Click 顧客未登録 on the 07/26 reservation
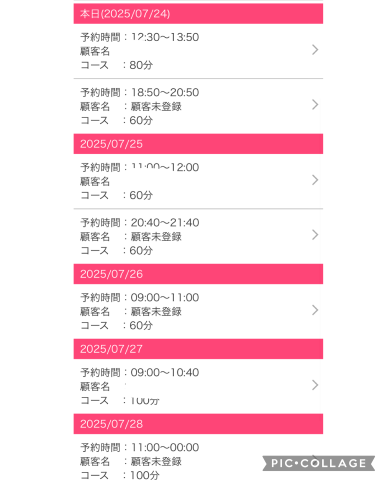Screen dimensions: 384x480 (x=156, y=312)
